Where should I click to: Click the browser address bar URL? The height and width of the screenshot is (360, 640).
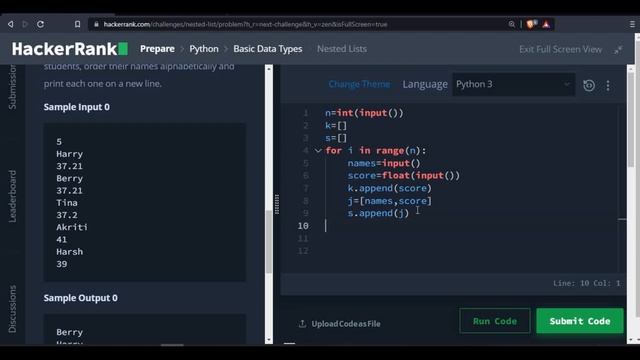point(245,24)
